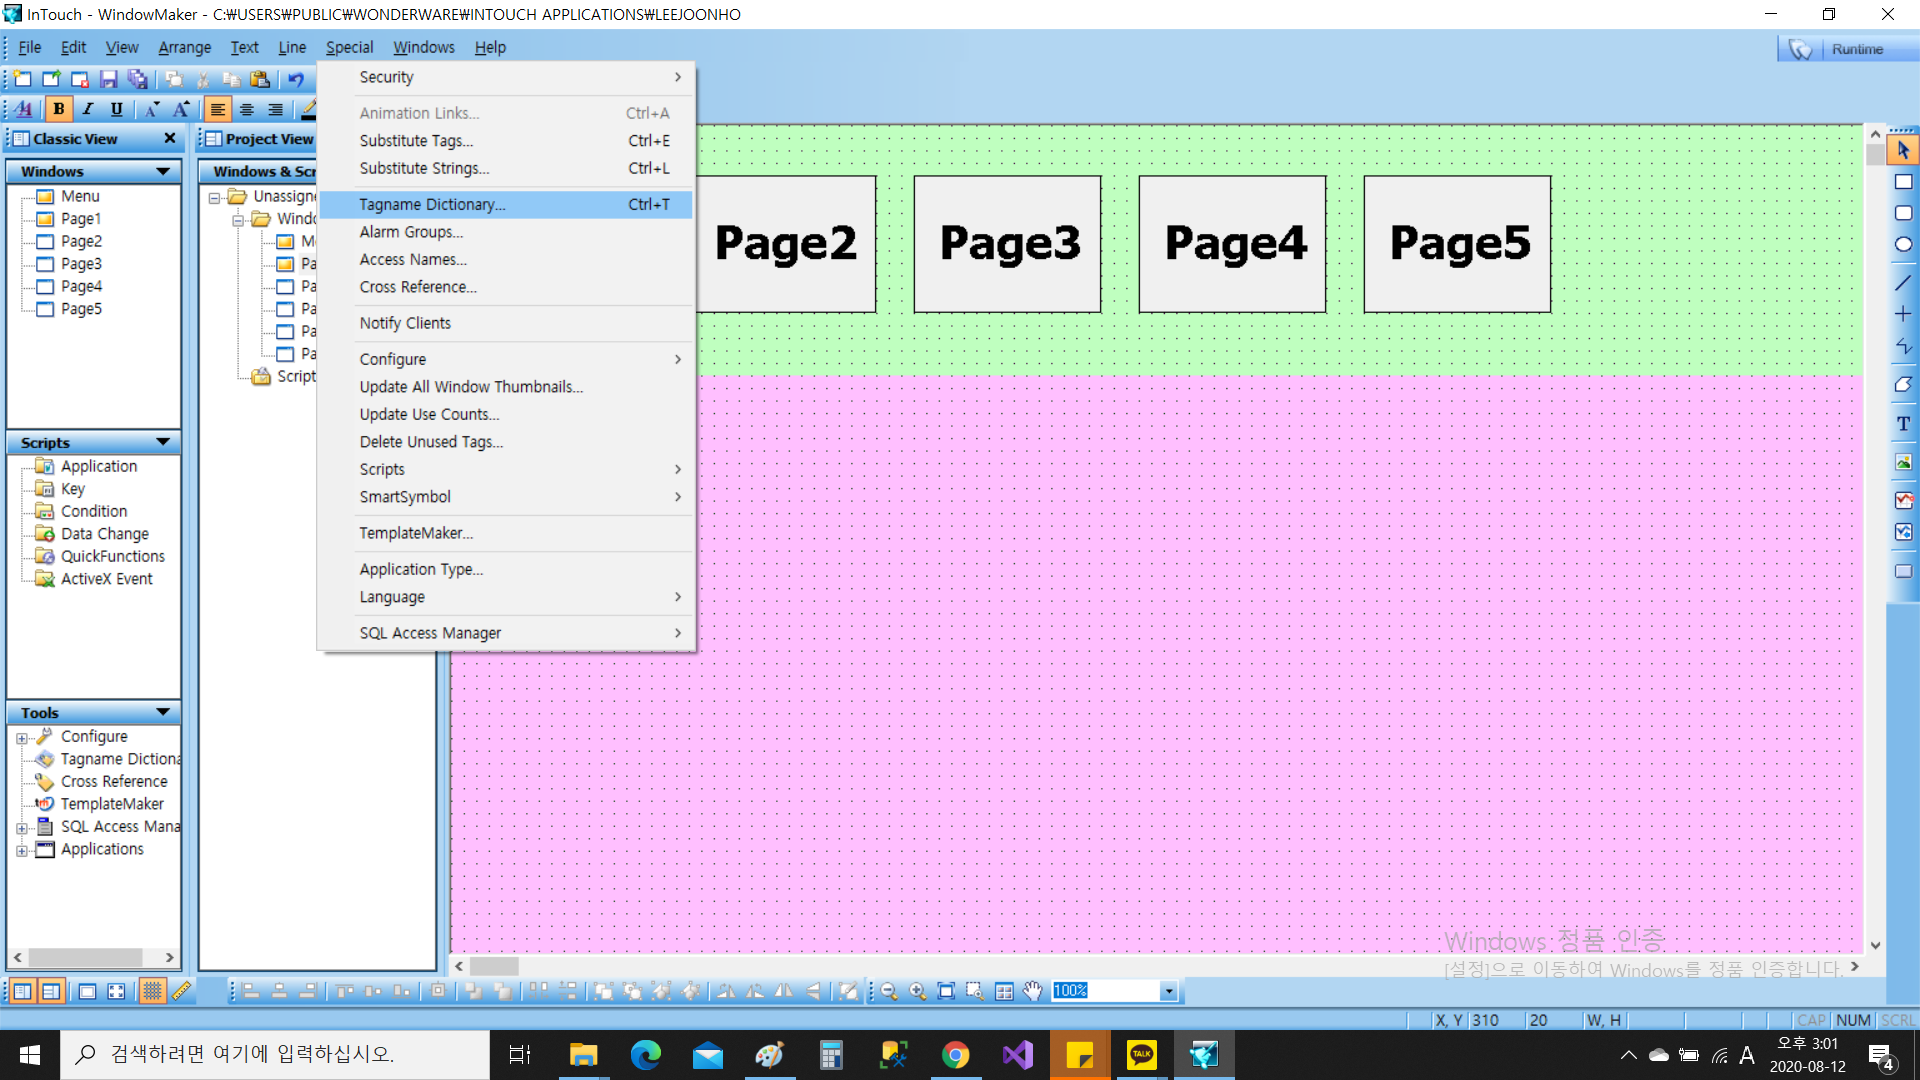Close the Classic View panel
This screenshot has height=1080, width=1920.
(169, 138)
